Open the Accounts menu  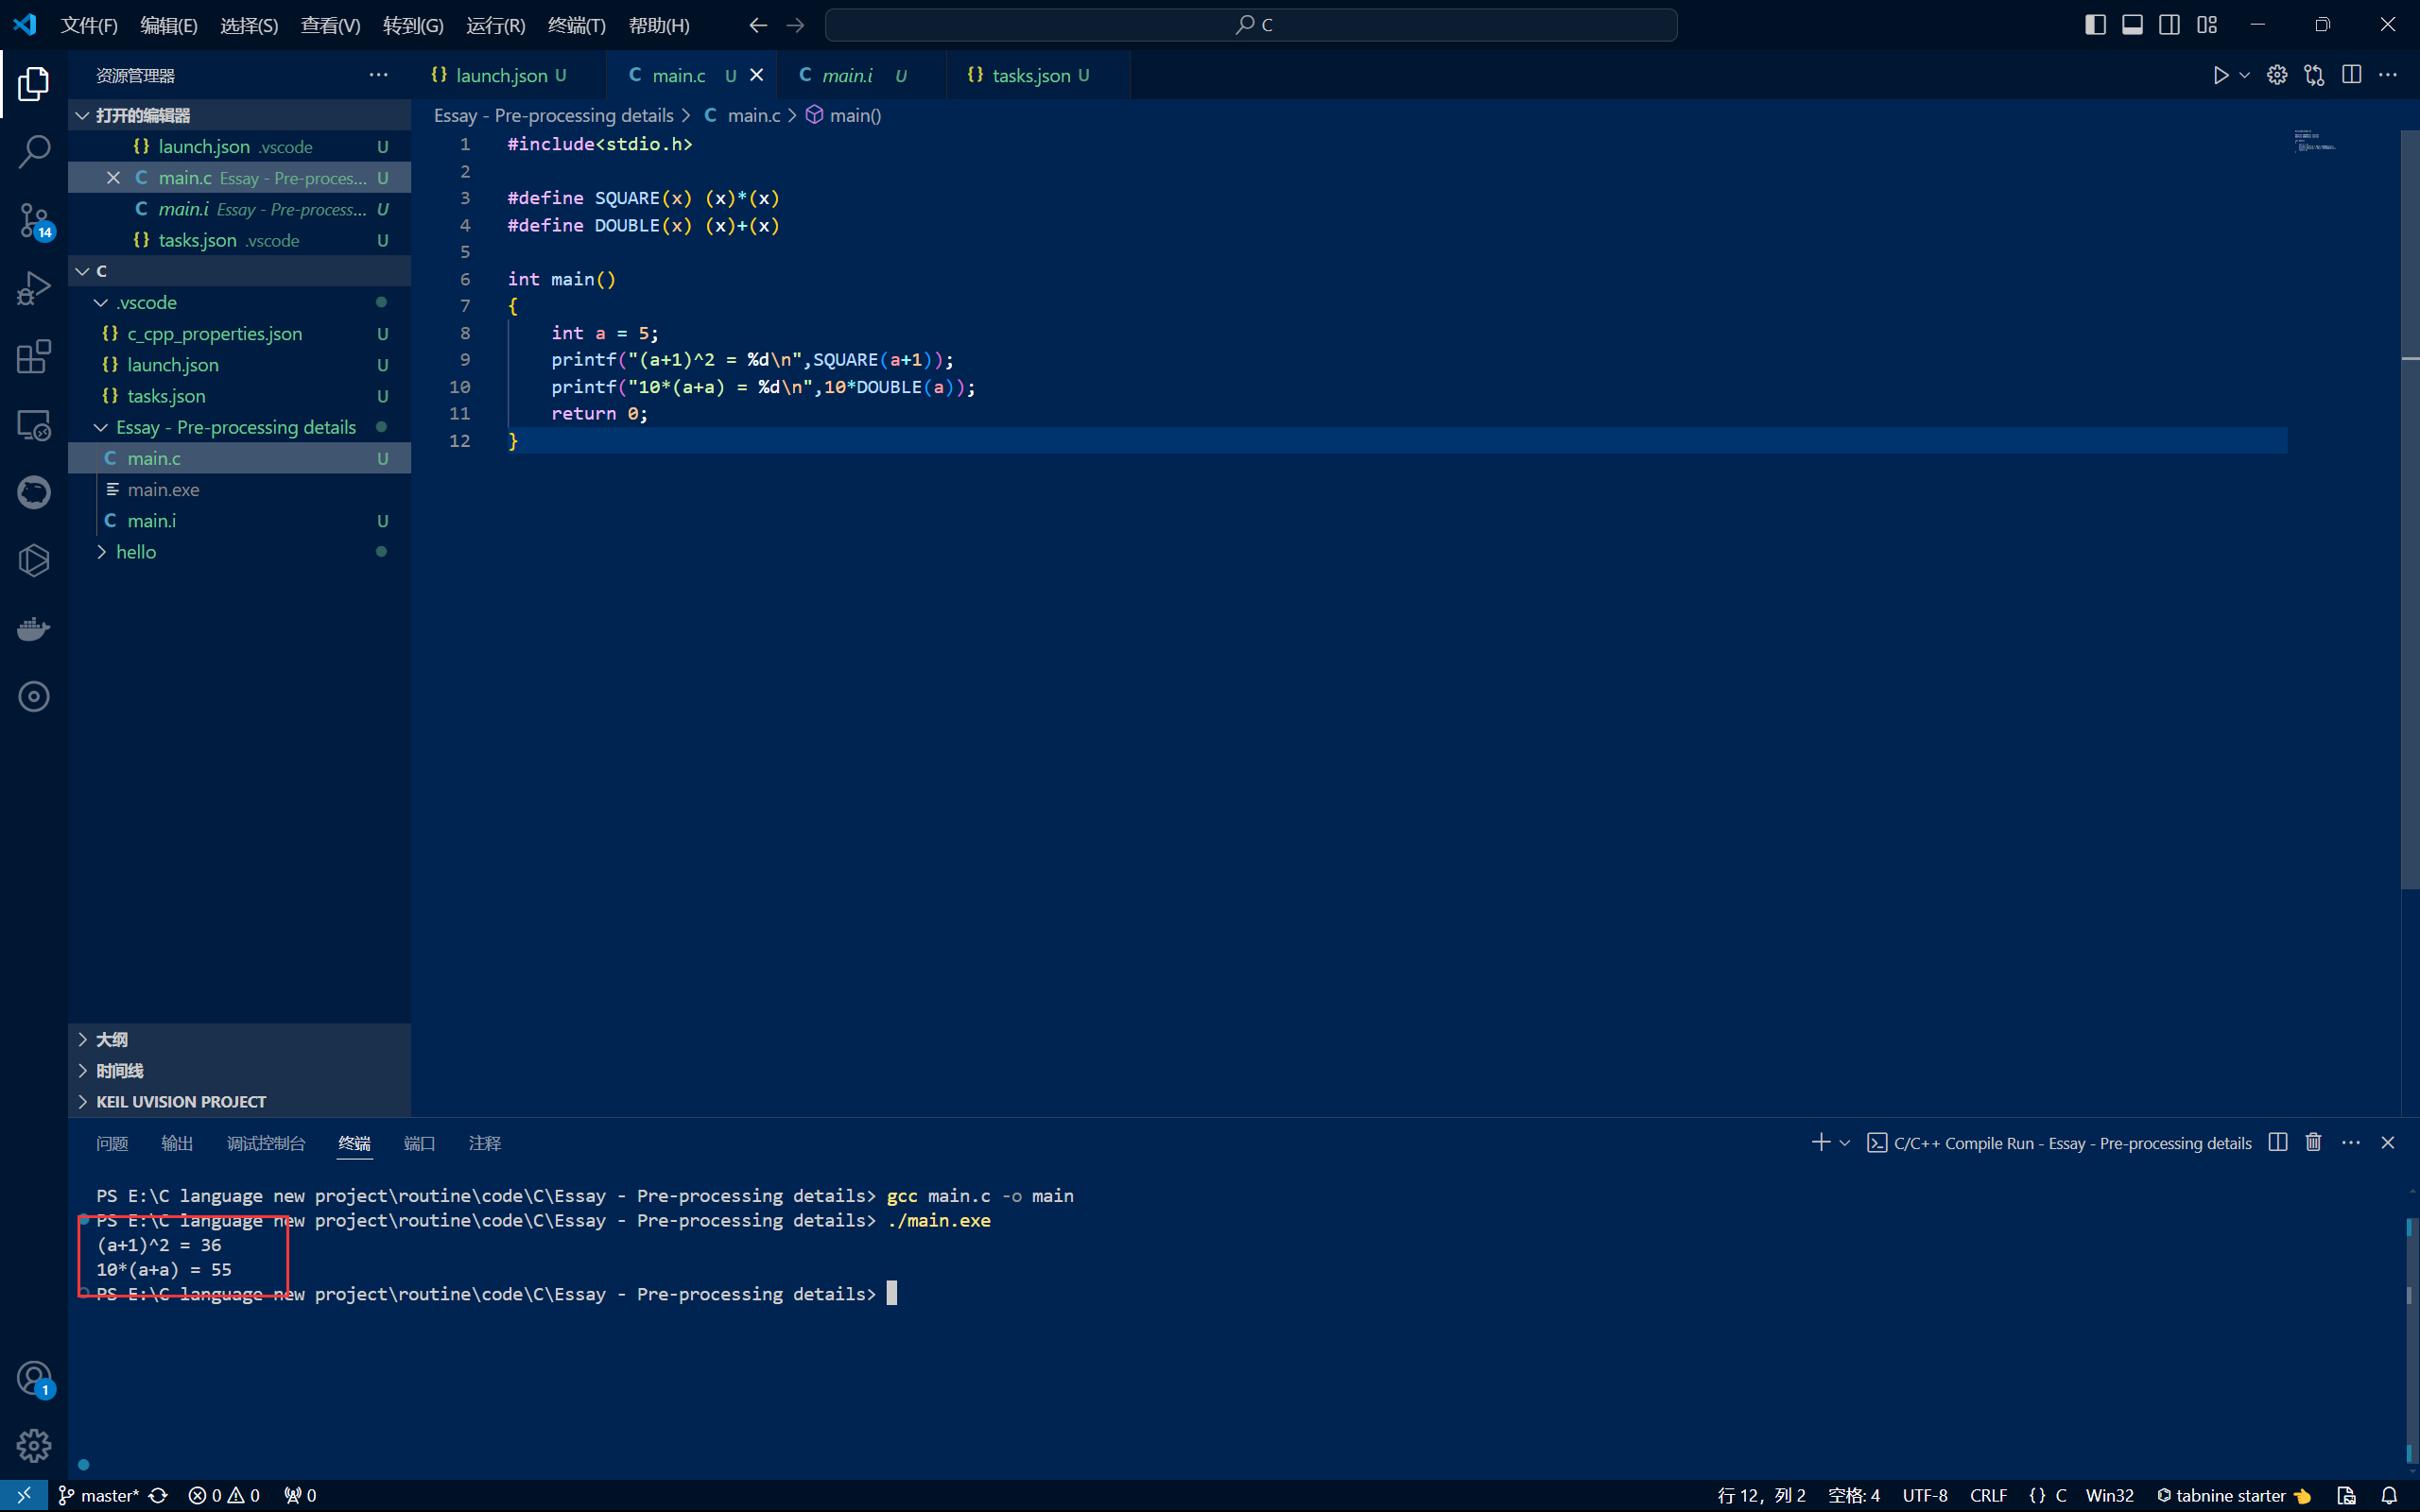click(x=34, y=1378)
